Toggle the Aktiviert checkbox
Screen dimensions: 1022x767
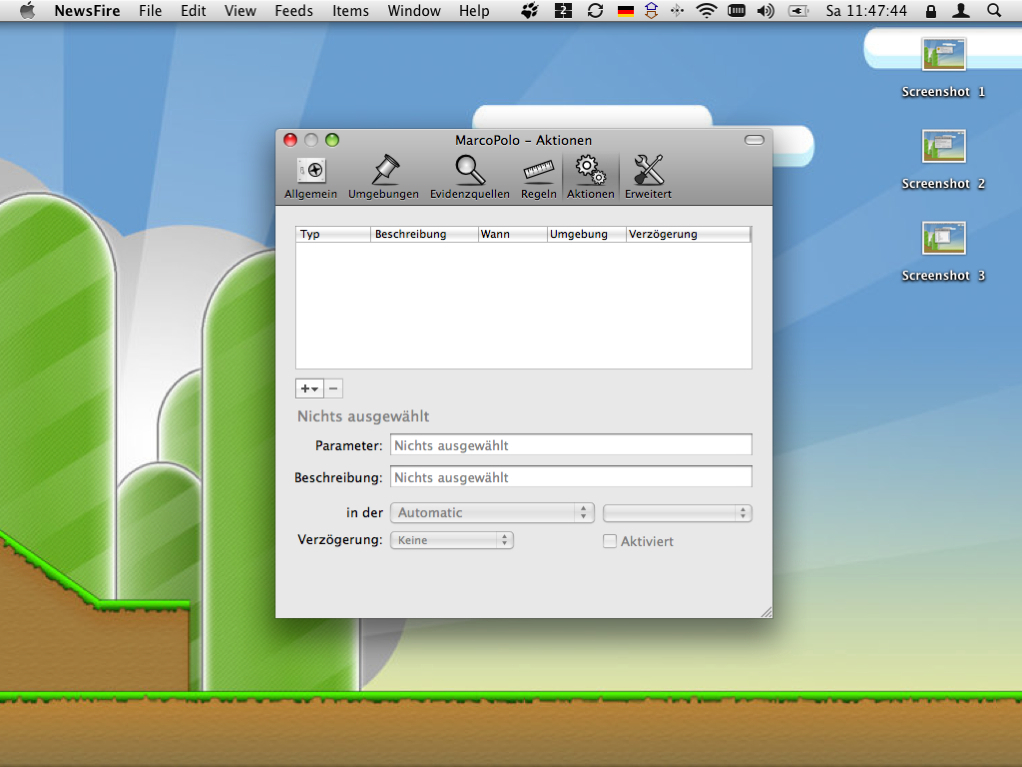point(609,541)
